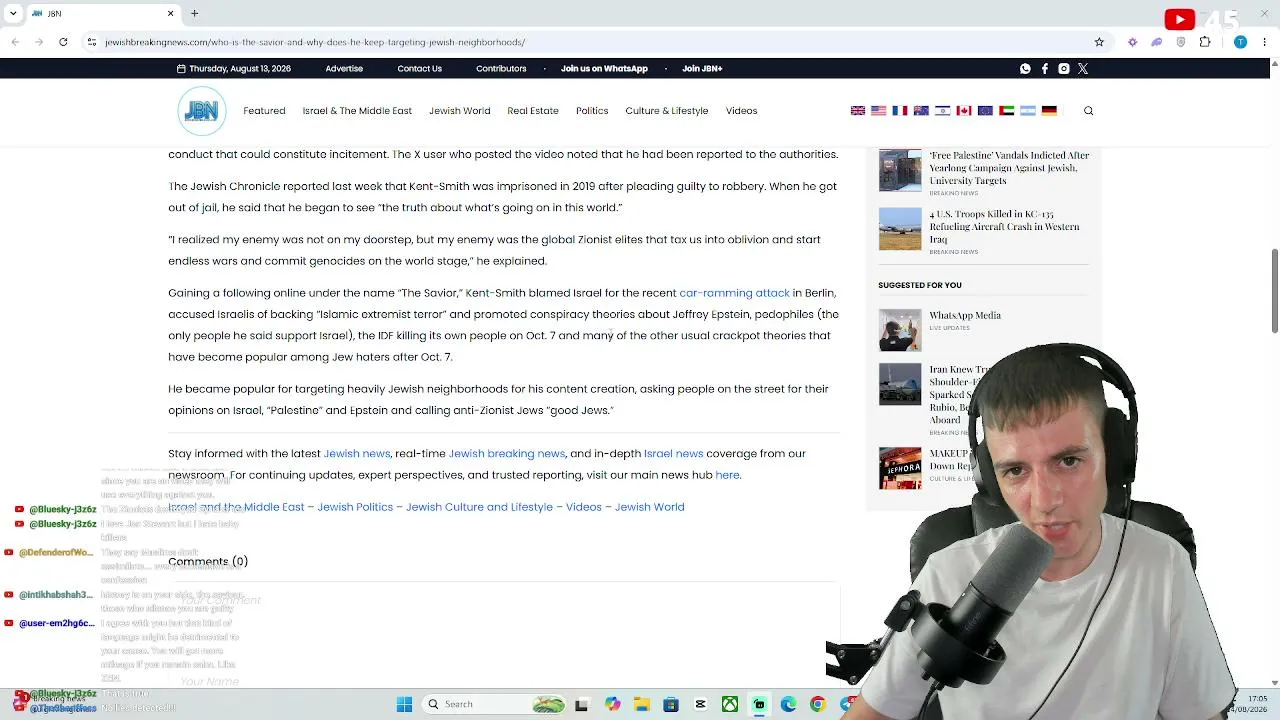Open the Windows Start menu

404,704
